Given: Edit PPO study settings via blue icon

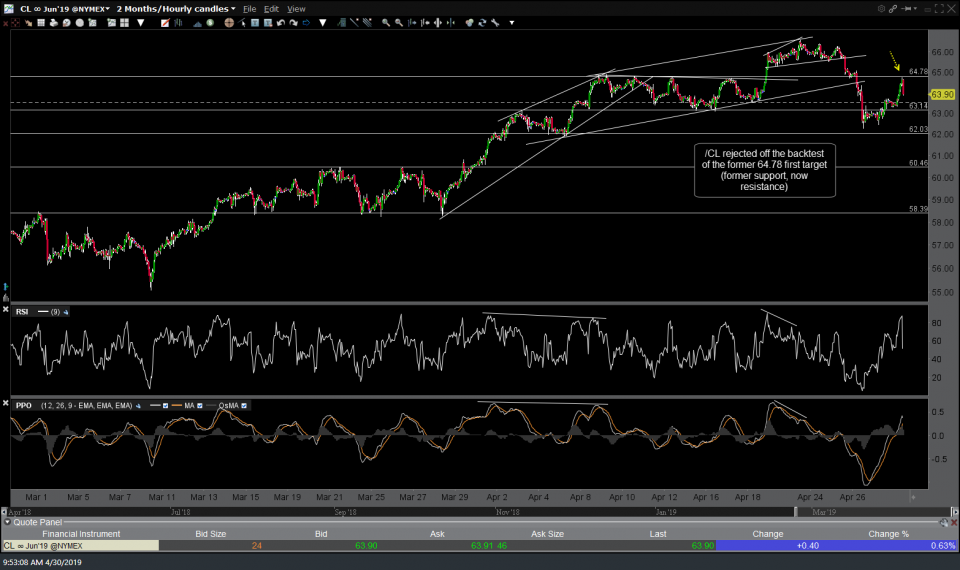Looking at the screenshot, I should [138, 406].
